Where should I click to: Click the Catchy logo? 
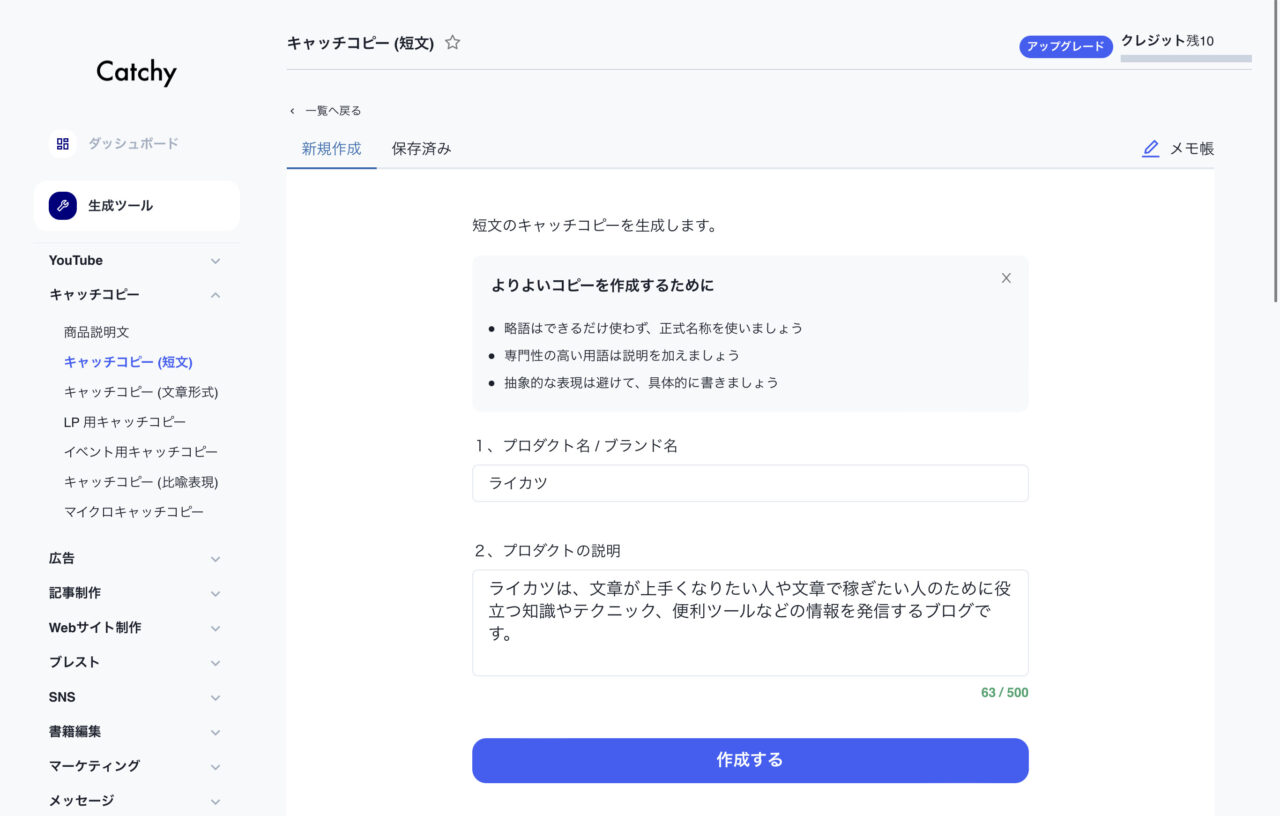pos(136,72)
